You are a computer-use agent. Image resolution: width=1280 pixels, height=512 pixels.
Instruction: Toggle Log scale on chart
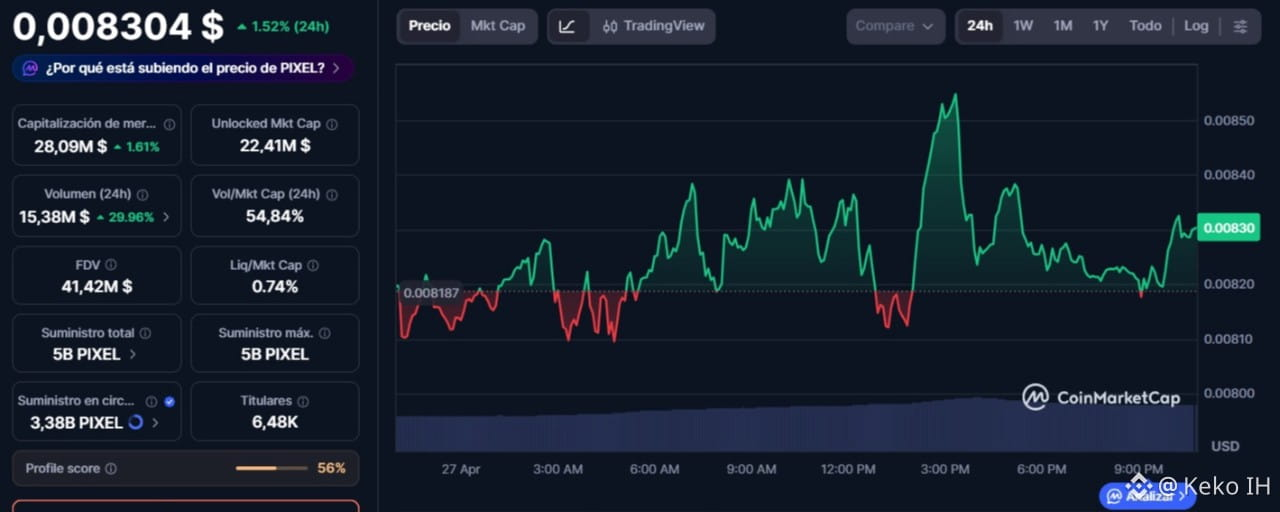(x=1196, y=26)
